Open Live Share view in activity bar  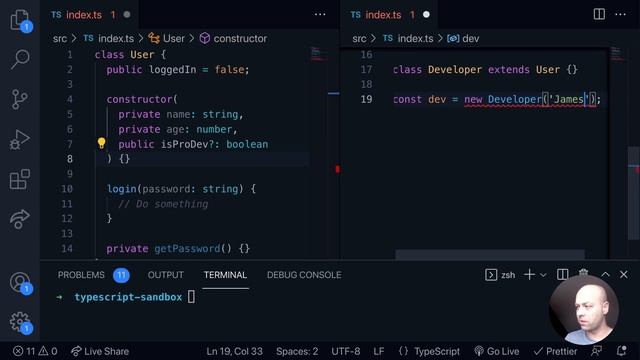[x=20, y=219]
